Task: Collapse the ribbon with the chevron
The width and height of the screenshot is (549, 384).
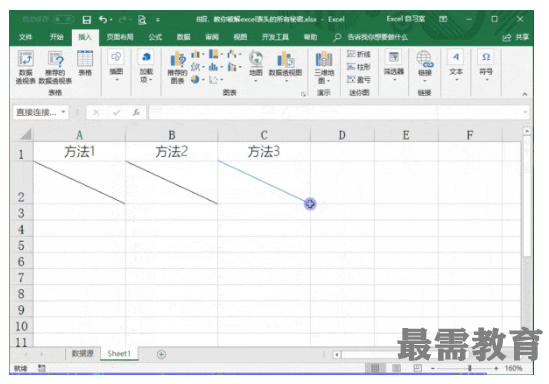Action: coord(524,94)
